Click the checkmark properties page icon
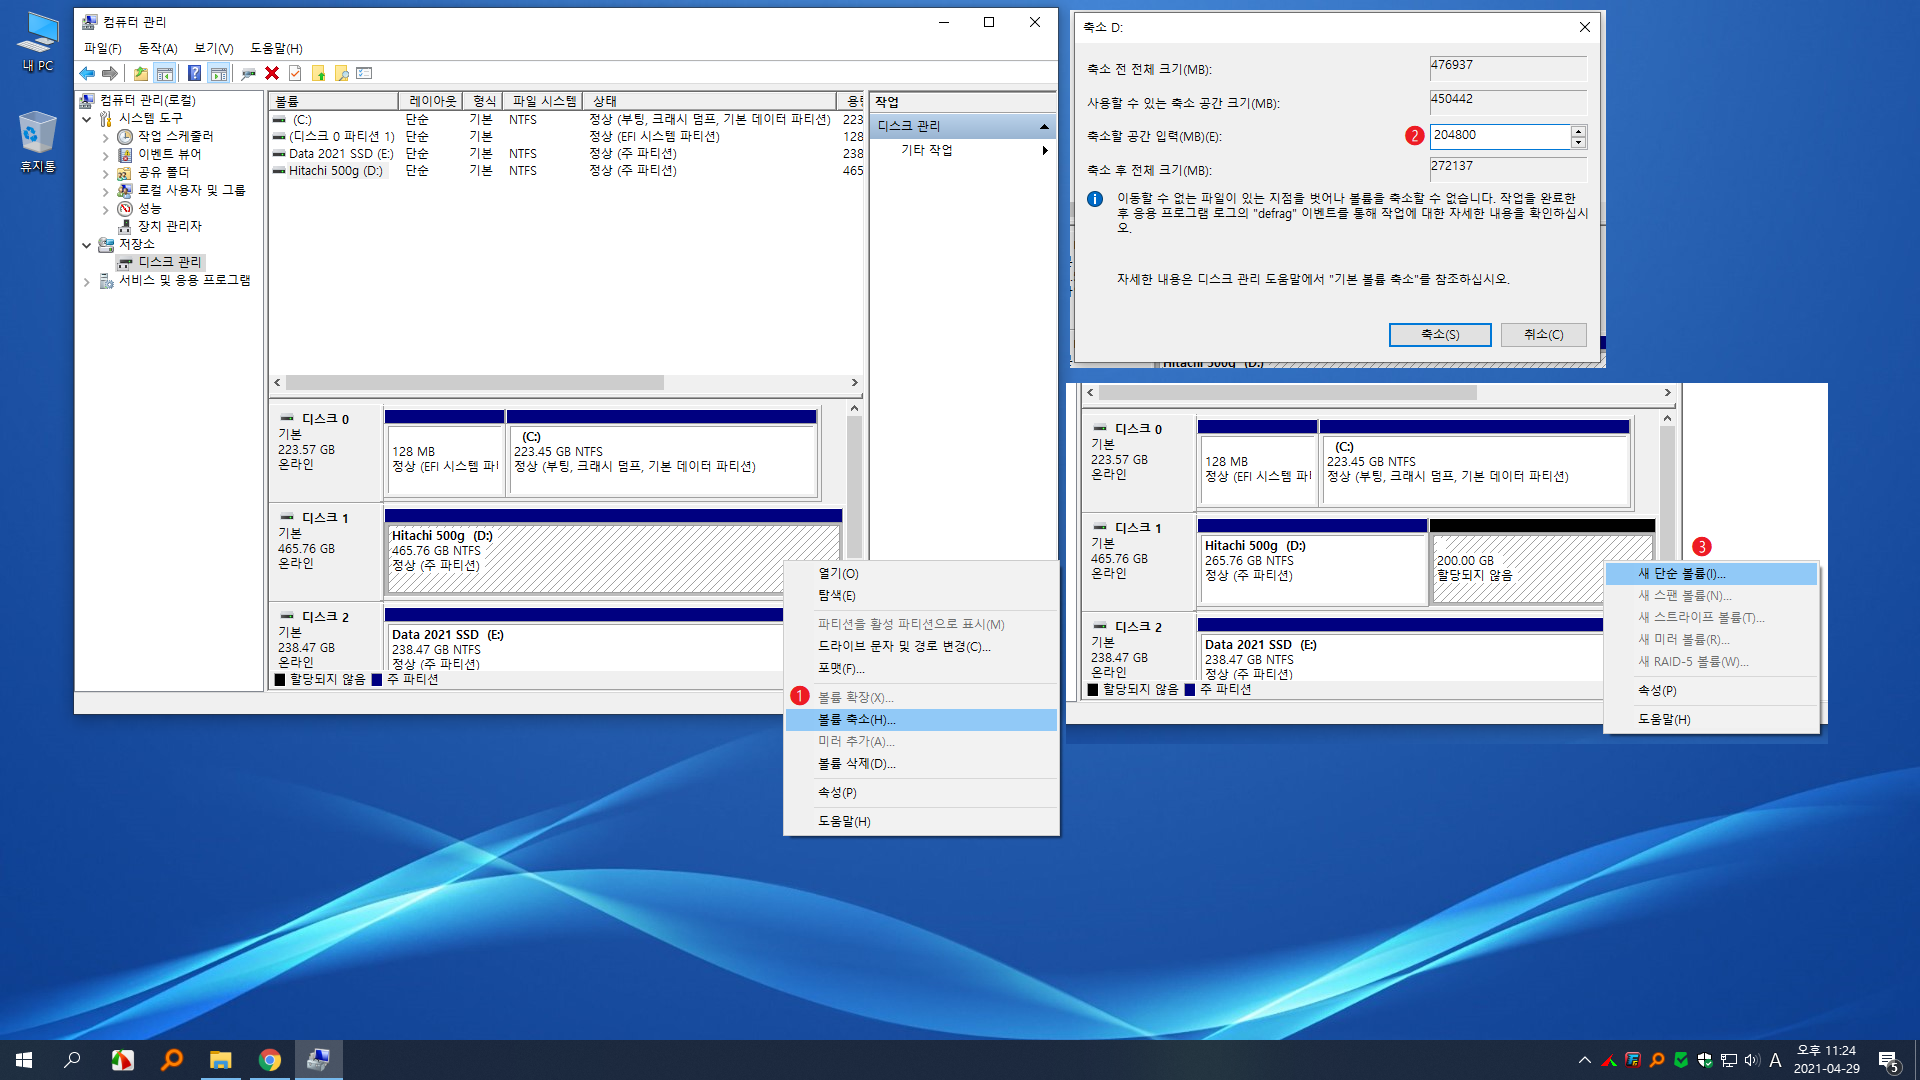Viewport: 1920px width, 1080px height. click(295, 73)
